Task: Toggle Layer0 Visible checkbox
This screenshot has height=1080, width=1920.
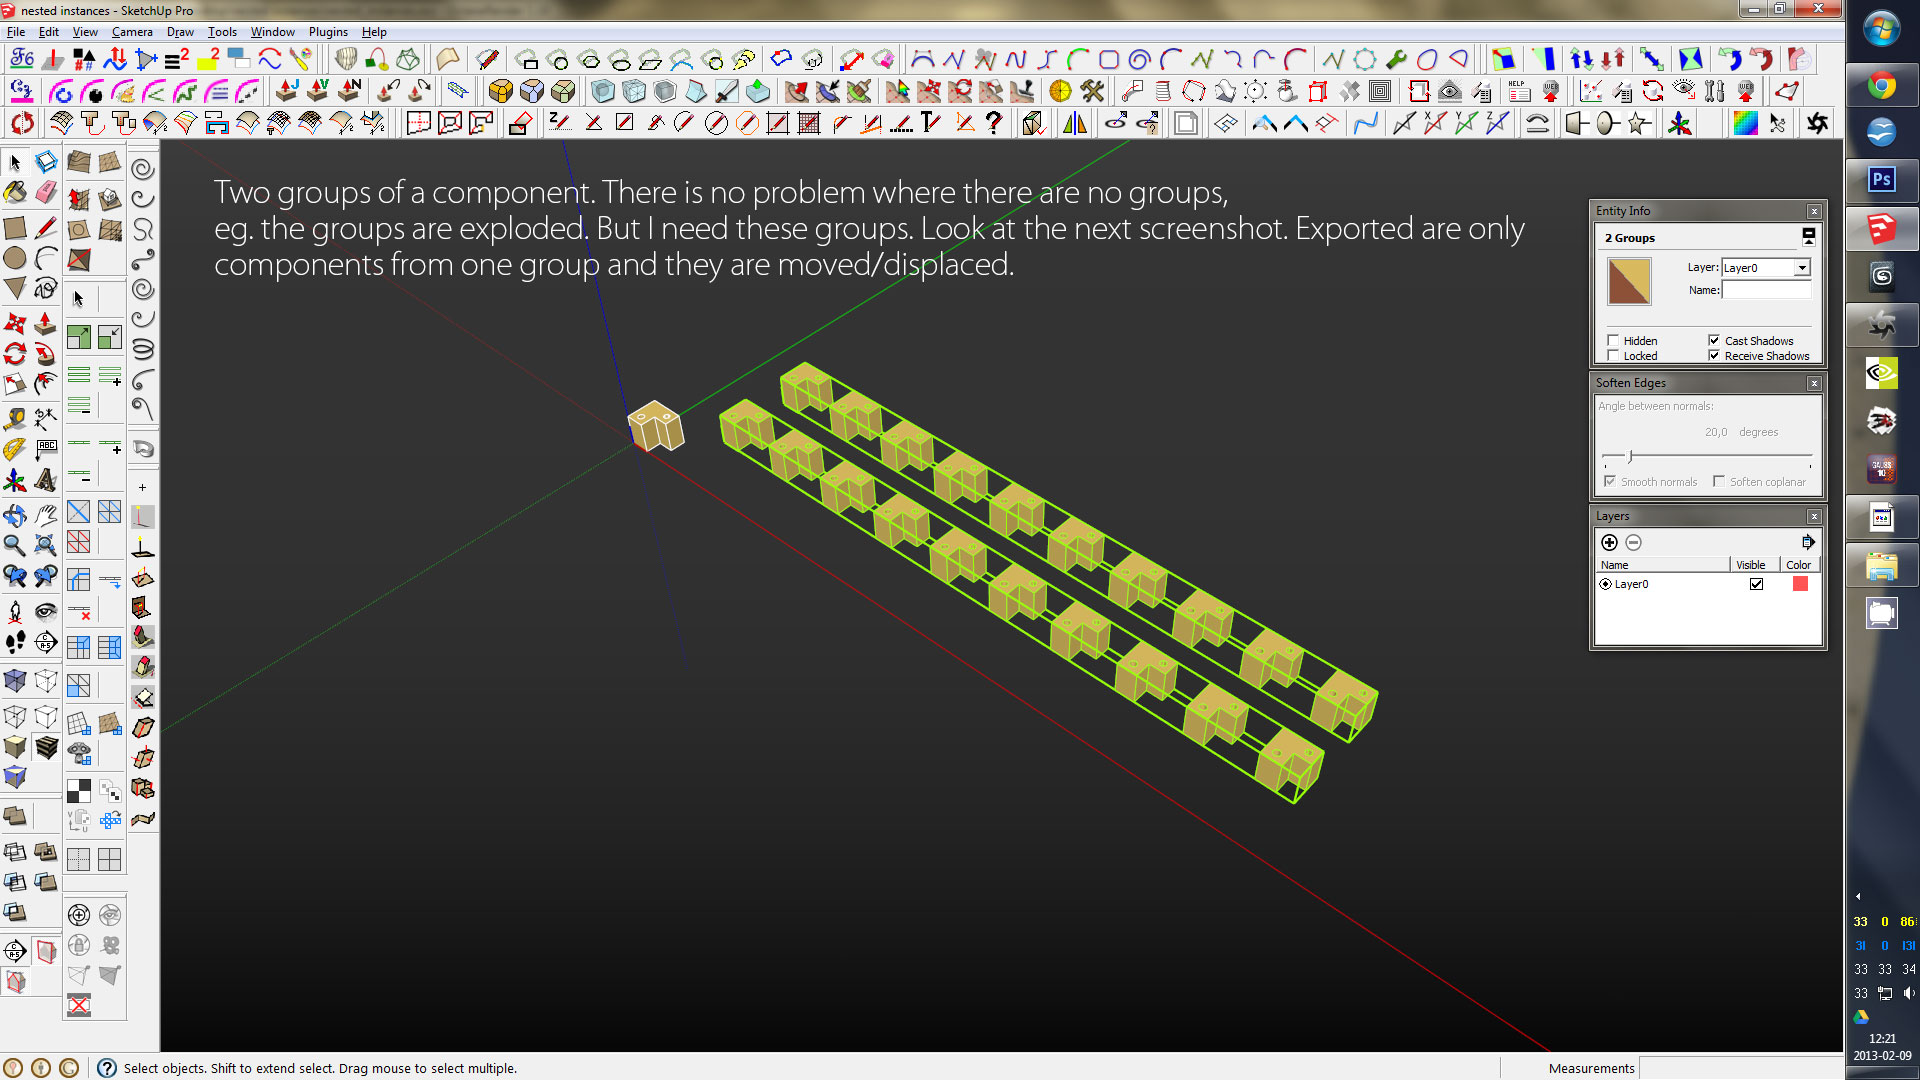Action: 1756,584
